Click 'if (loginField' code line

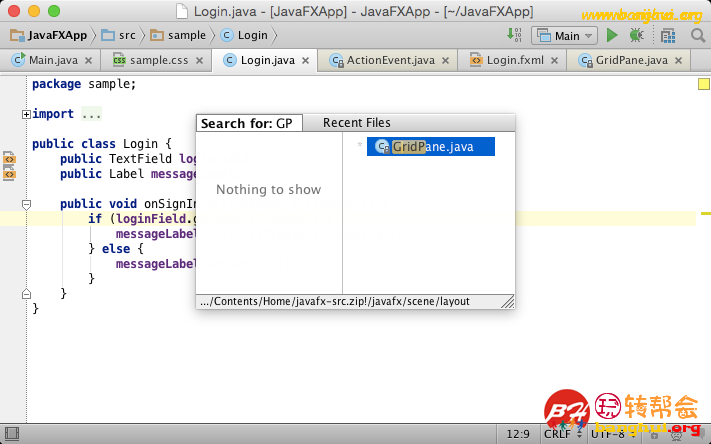click(x=142, y=219)
